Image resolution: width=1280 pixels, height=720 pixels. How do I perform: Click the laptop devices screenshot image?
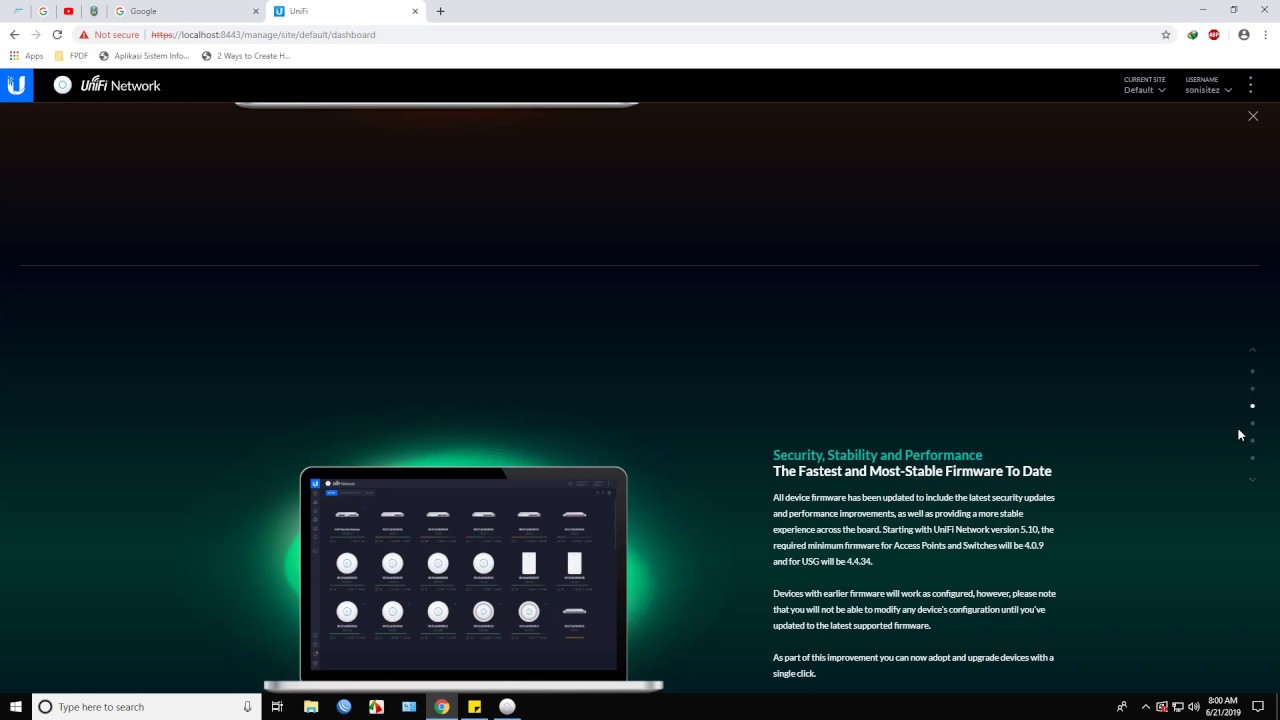click(x=463, y=578)
